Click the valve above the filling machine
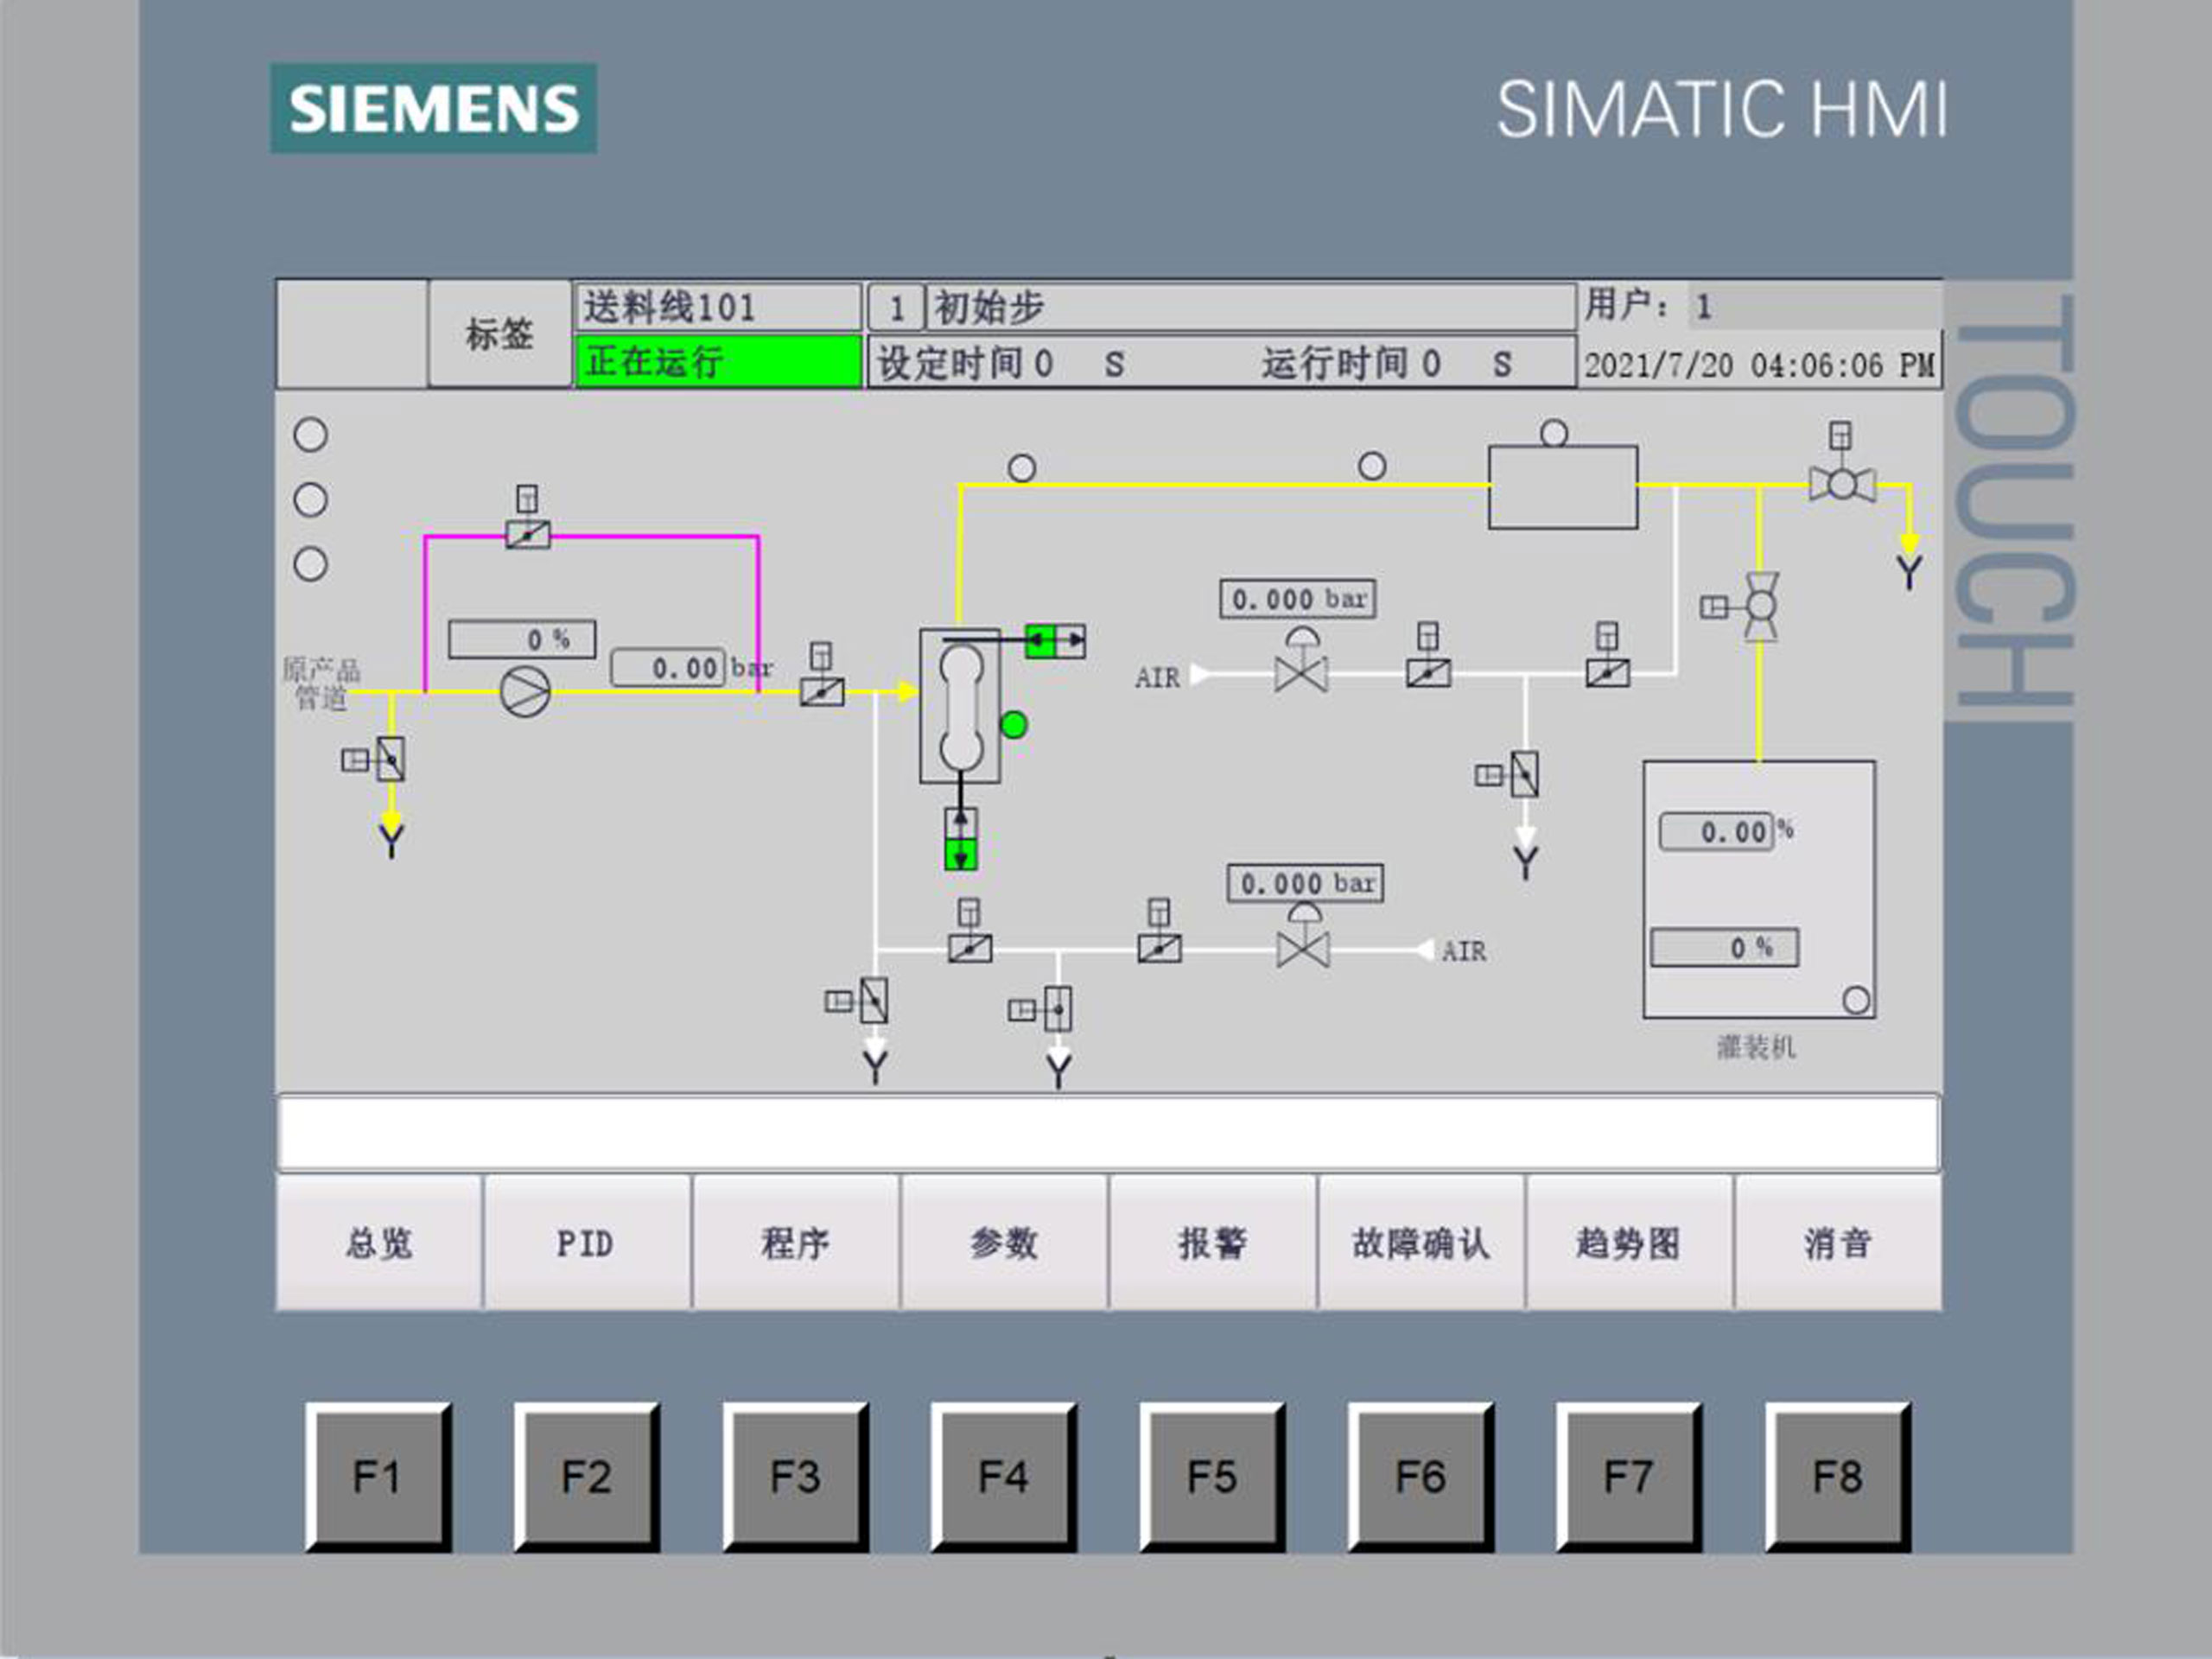Viewport: 2212px width, 1659px height. pyautogui.click(x=1760, y=606)
